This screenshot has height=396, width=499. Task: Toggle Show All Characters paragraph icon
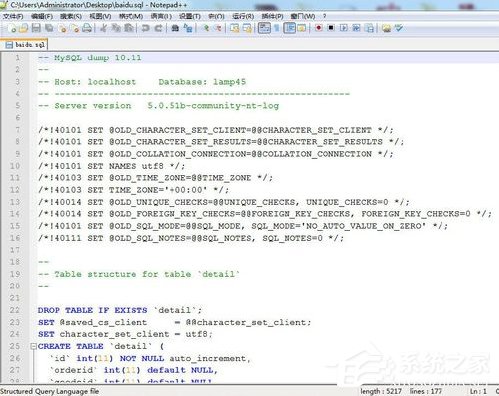tap(277, 28)
